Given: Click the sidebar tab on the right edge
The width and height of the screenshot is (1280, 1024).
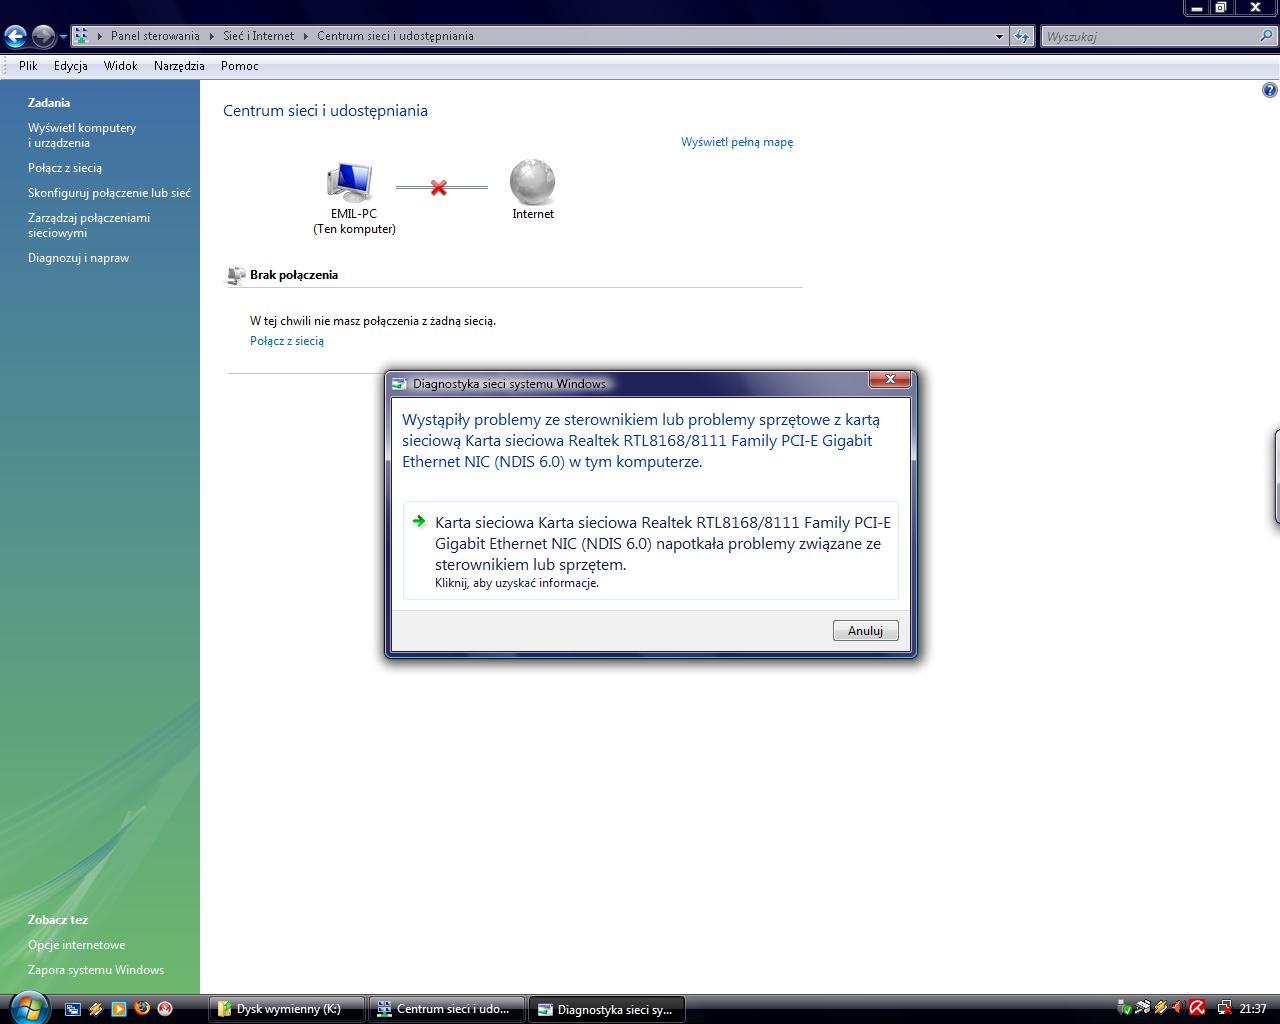Looking at the screenshot, I should point(1277,477).
